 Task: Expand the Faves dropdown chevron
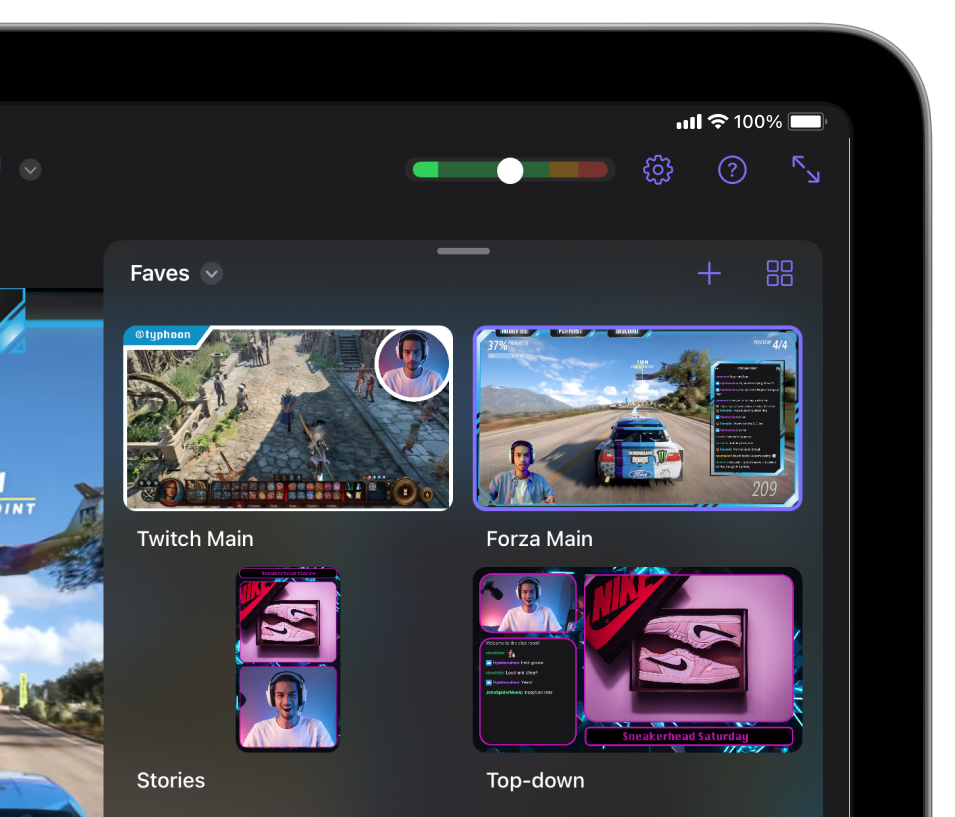(x=211, y=274)
